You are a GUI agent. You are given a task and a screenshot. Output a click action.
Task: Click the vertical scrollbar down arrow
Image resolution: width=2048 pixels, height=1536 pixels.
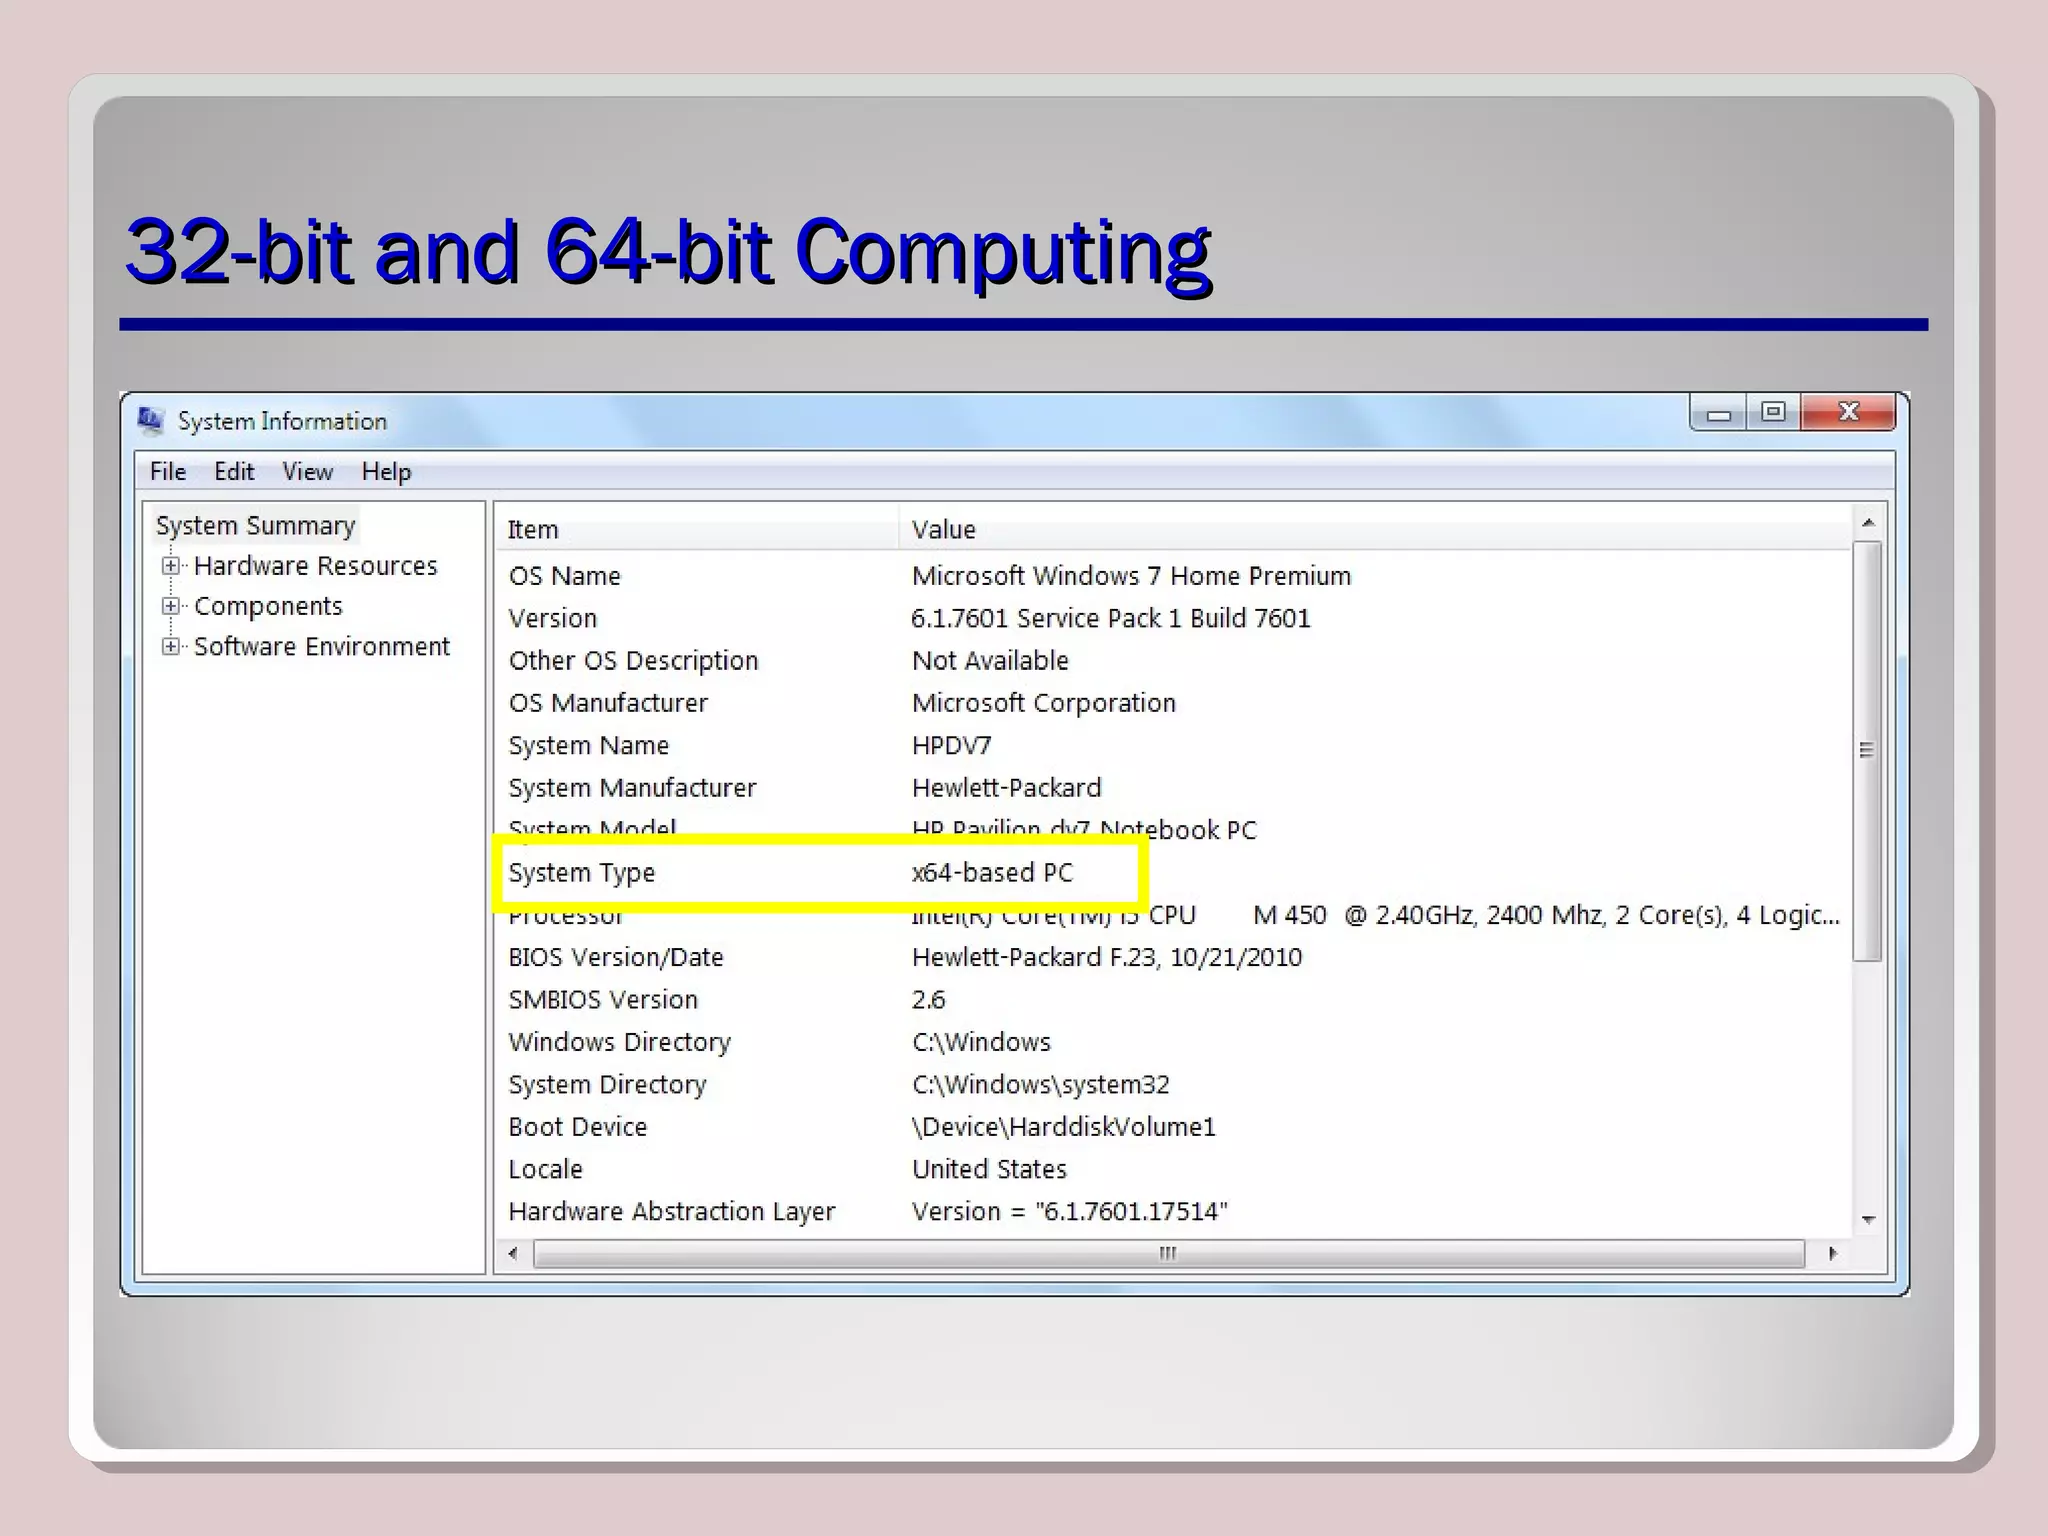(1867, 1220)
